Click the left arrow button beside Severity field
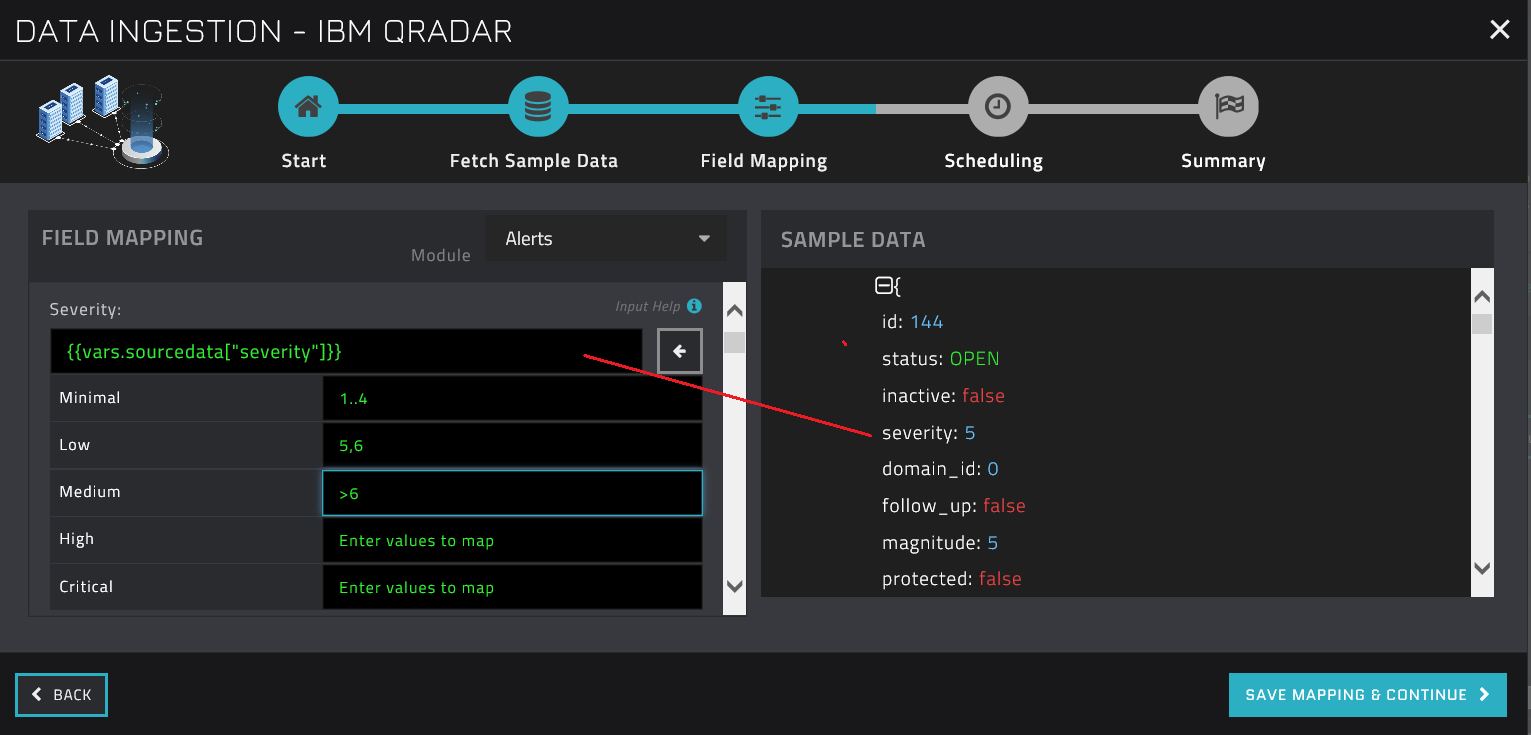This screenshot has width=1531, height=735. tap(680, 351)
